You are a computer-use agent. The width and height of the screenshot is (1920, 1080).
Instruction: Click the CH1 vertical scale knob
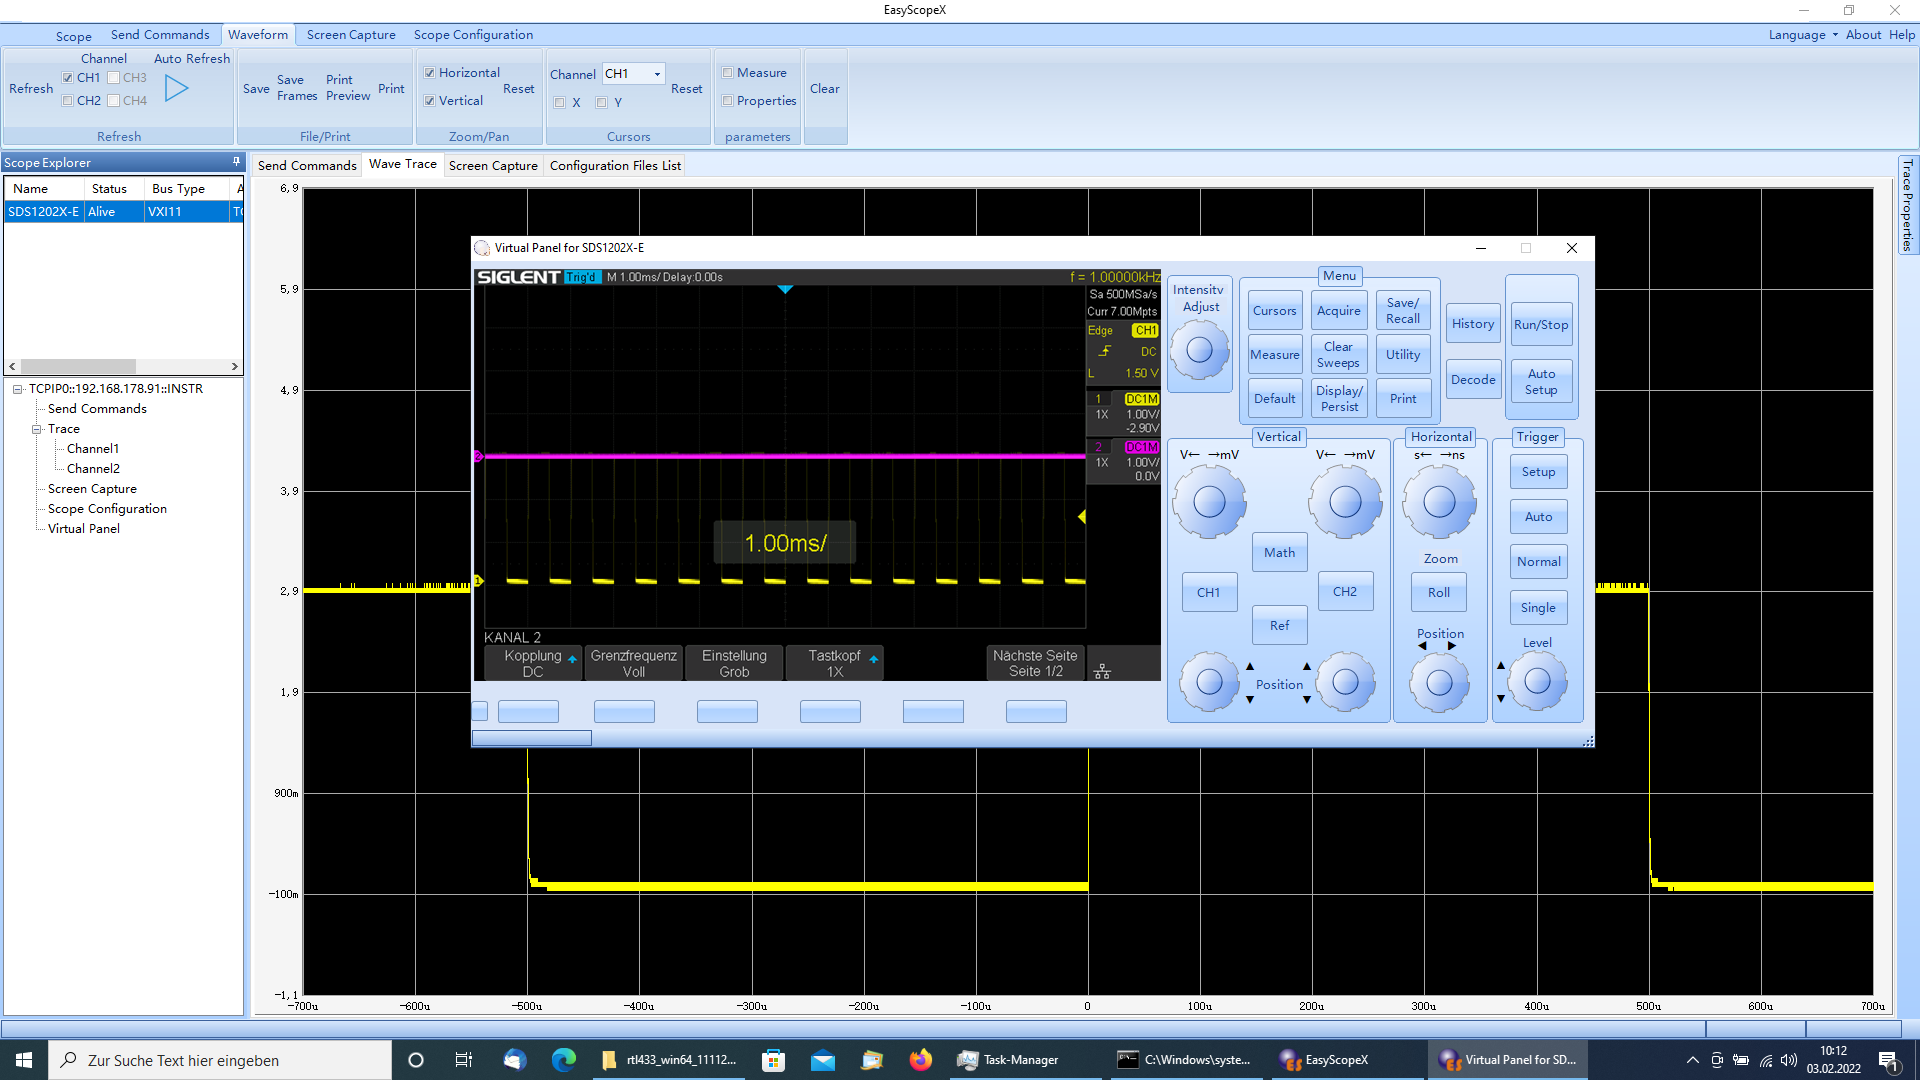[x=1209, y=502]
